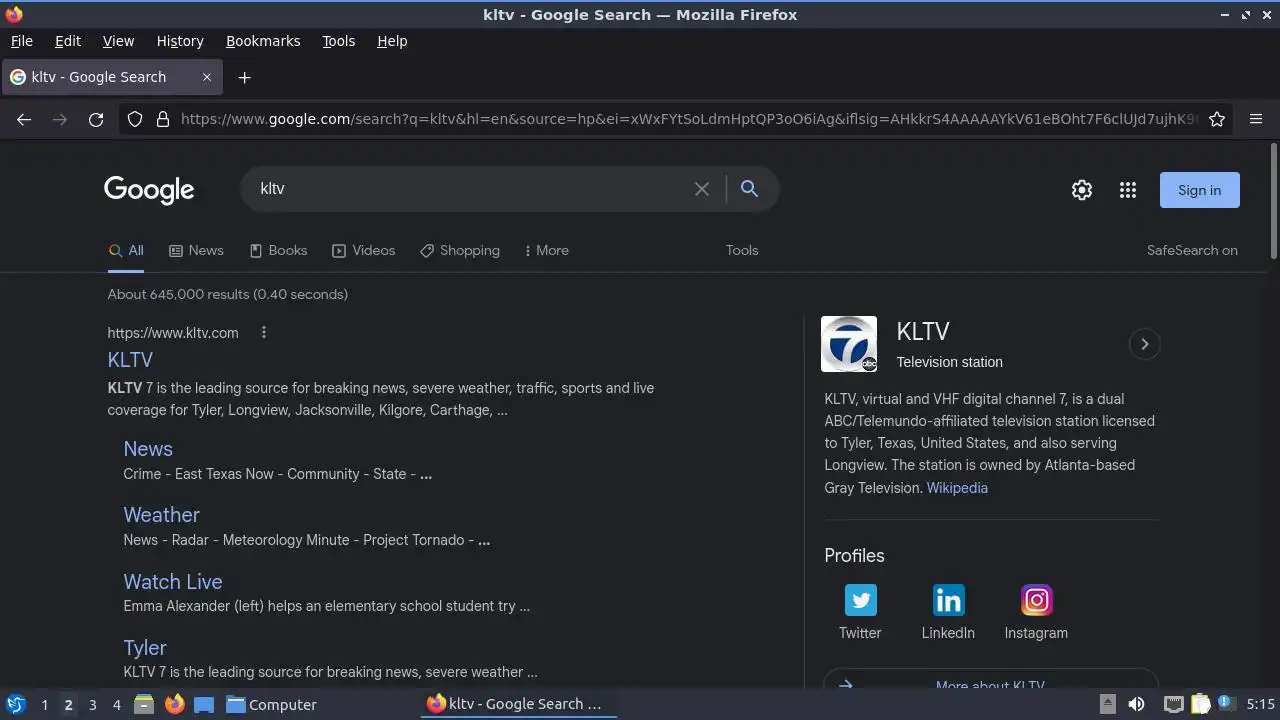View site security padlock info

click(163, 119)
